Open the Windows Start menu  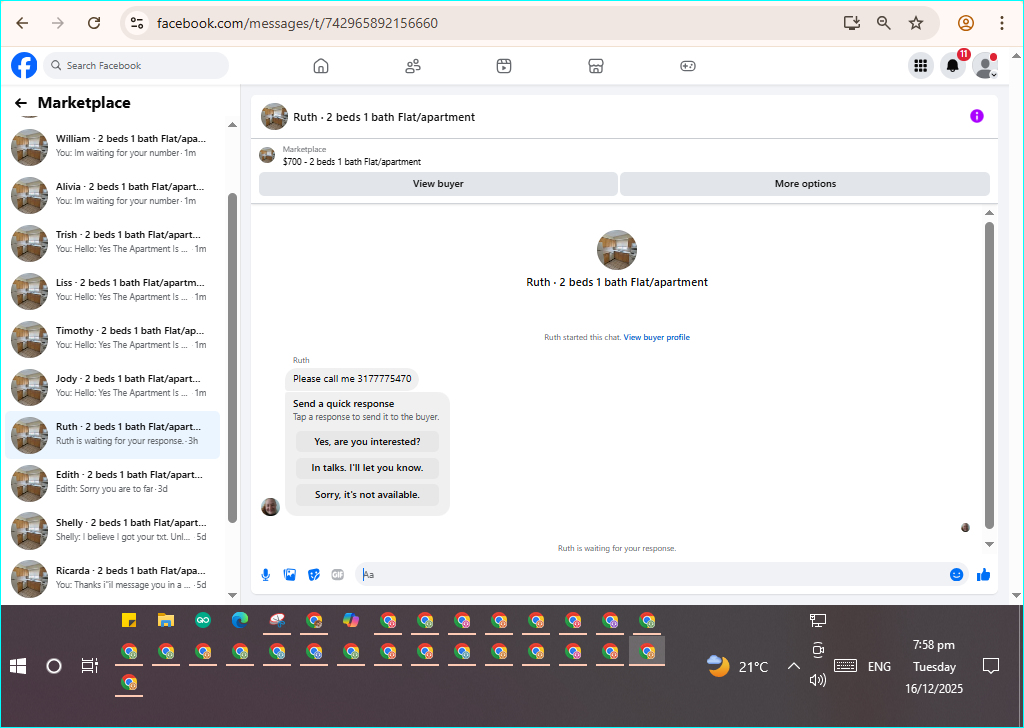pyautogui.click(x=18, y=666)
